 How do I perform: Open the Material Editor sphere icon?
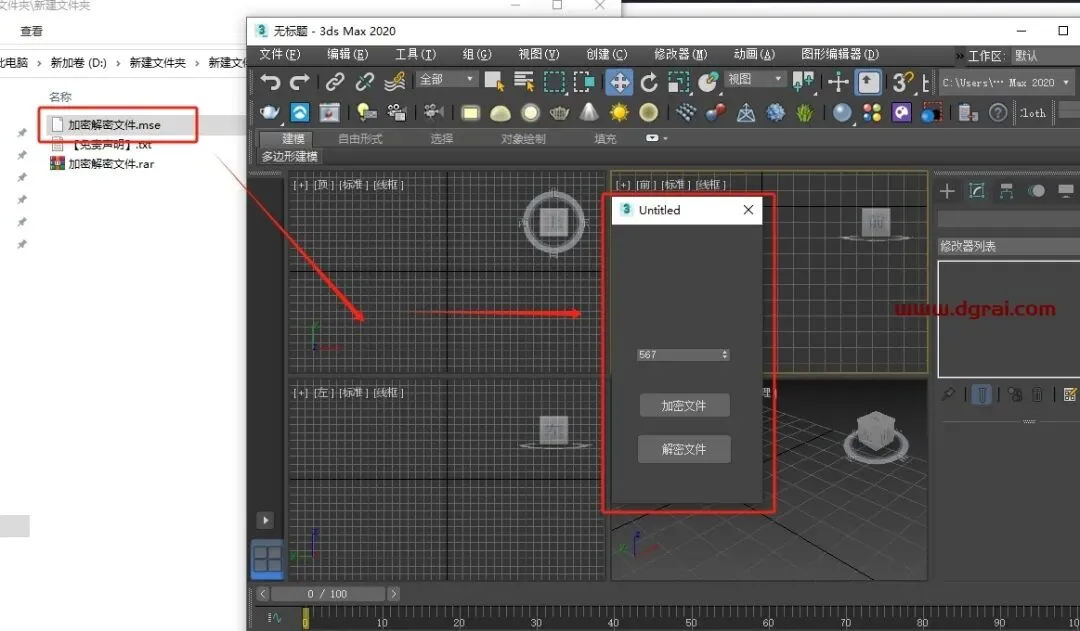[x=842, y=112]
